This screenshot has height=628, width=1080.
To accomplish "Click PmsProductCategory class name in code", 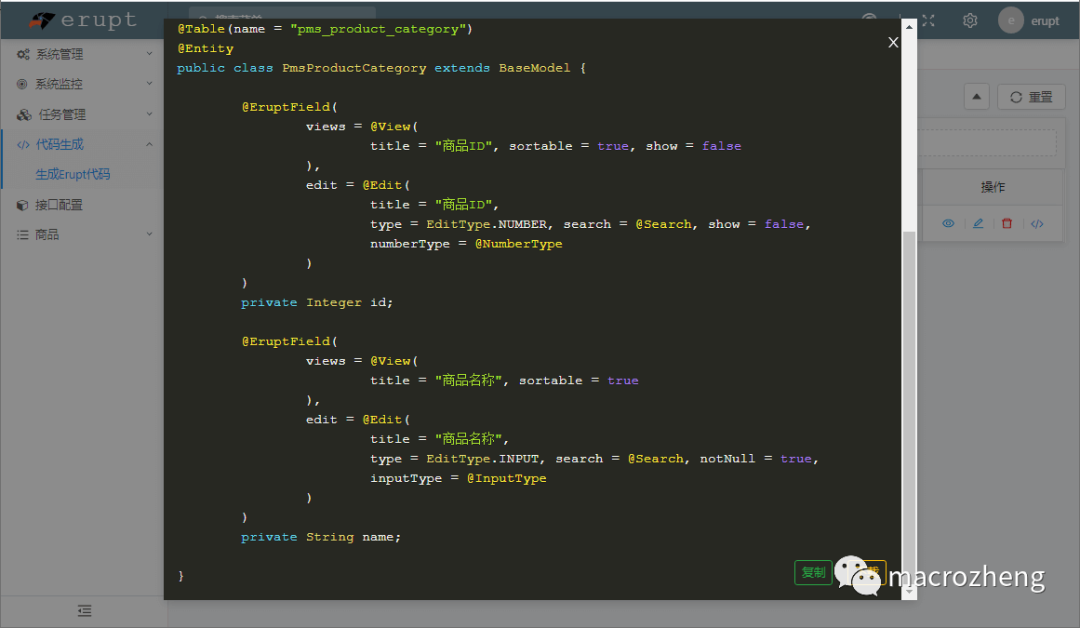I will pos(354,68).
